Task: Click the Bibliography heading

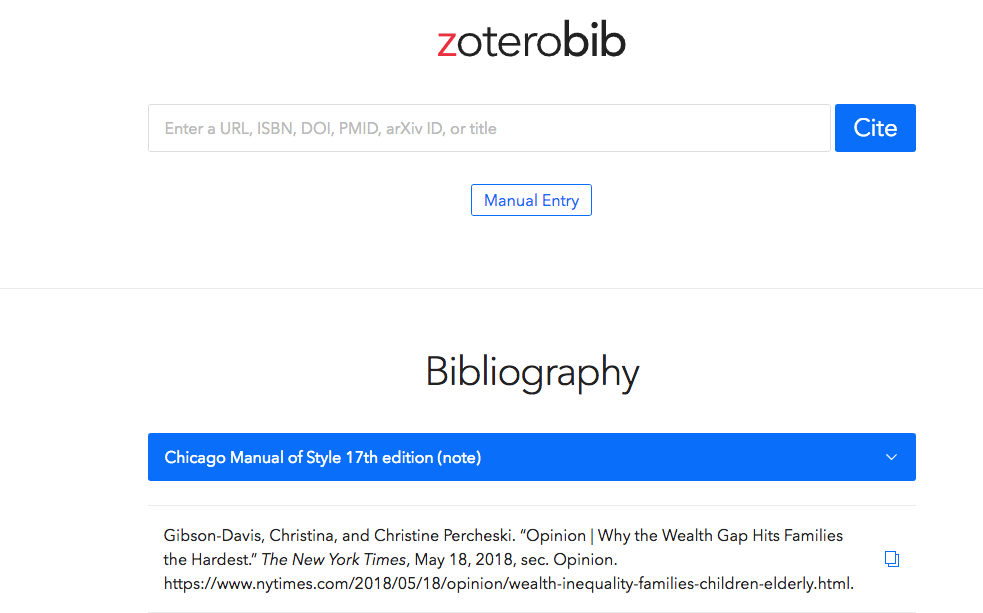Action: (532, 372)
